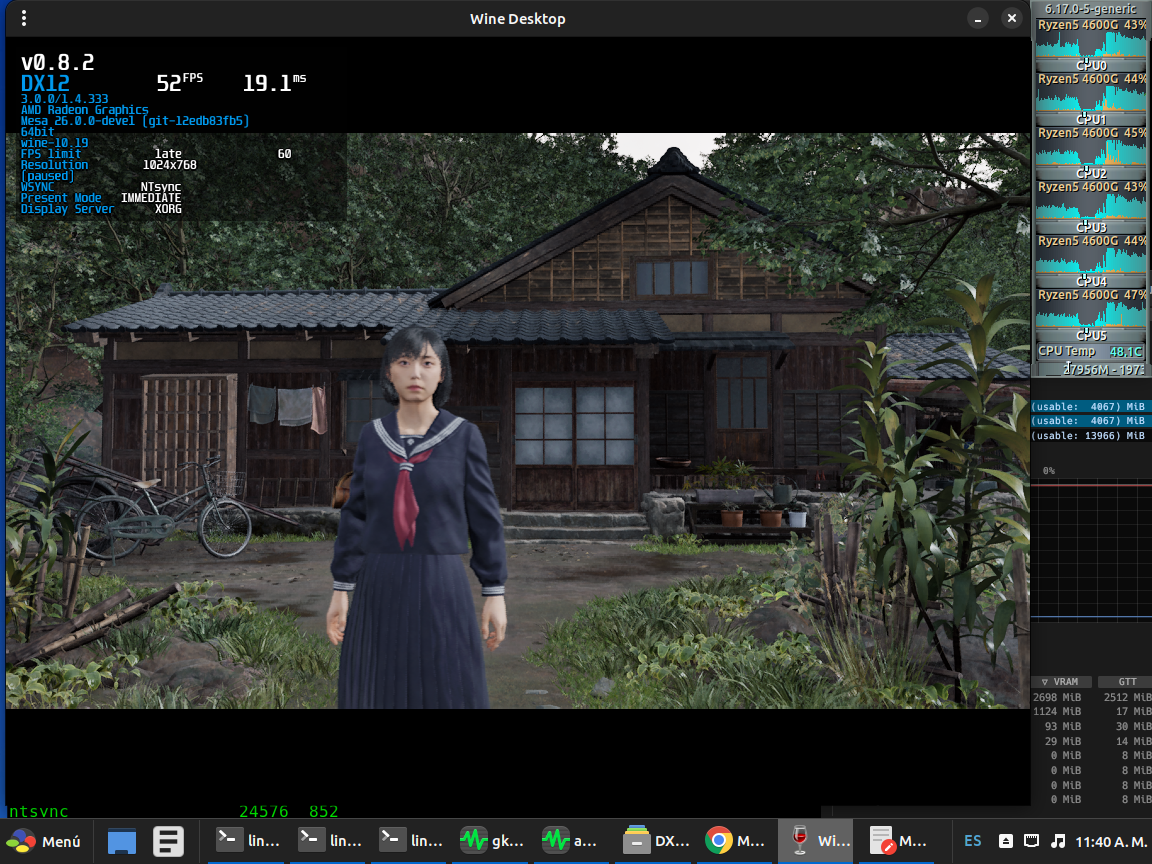Sort by the VRAM column header

tap(1061, 682)
